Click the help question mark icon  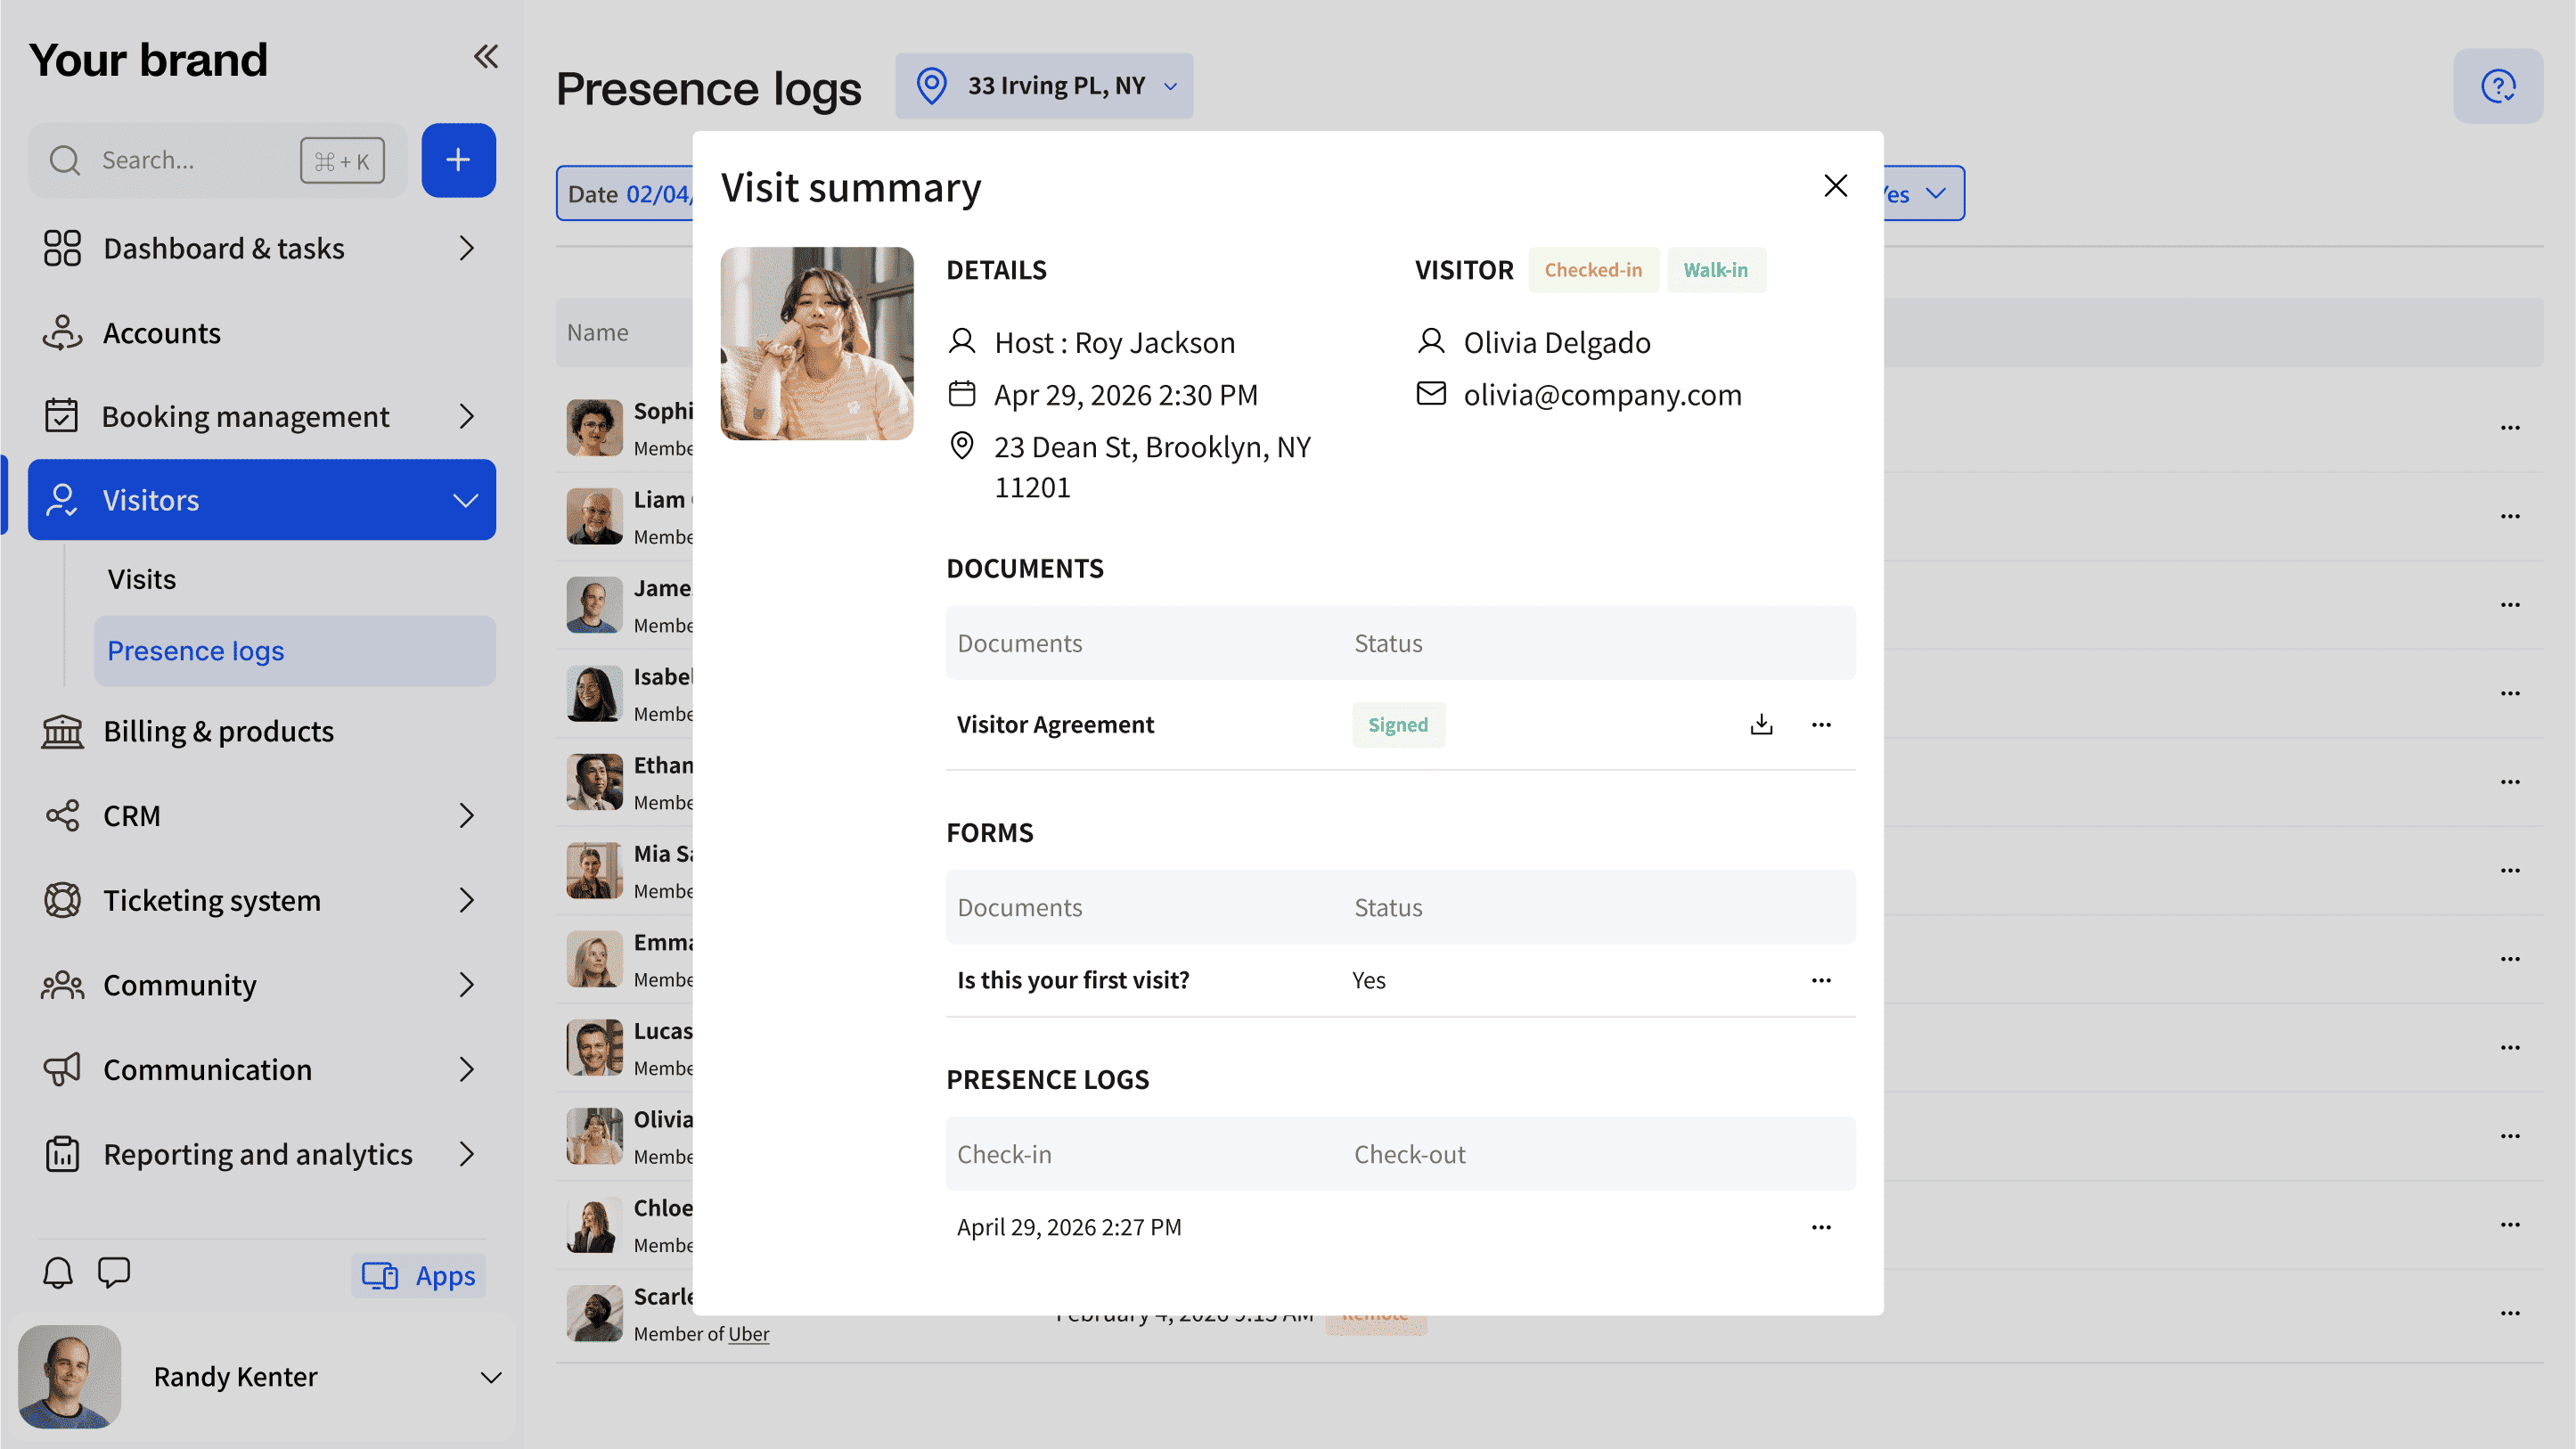pyautogui.click(x=2498, y=85)
